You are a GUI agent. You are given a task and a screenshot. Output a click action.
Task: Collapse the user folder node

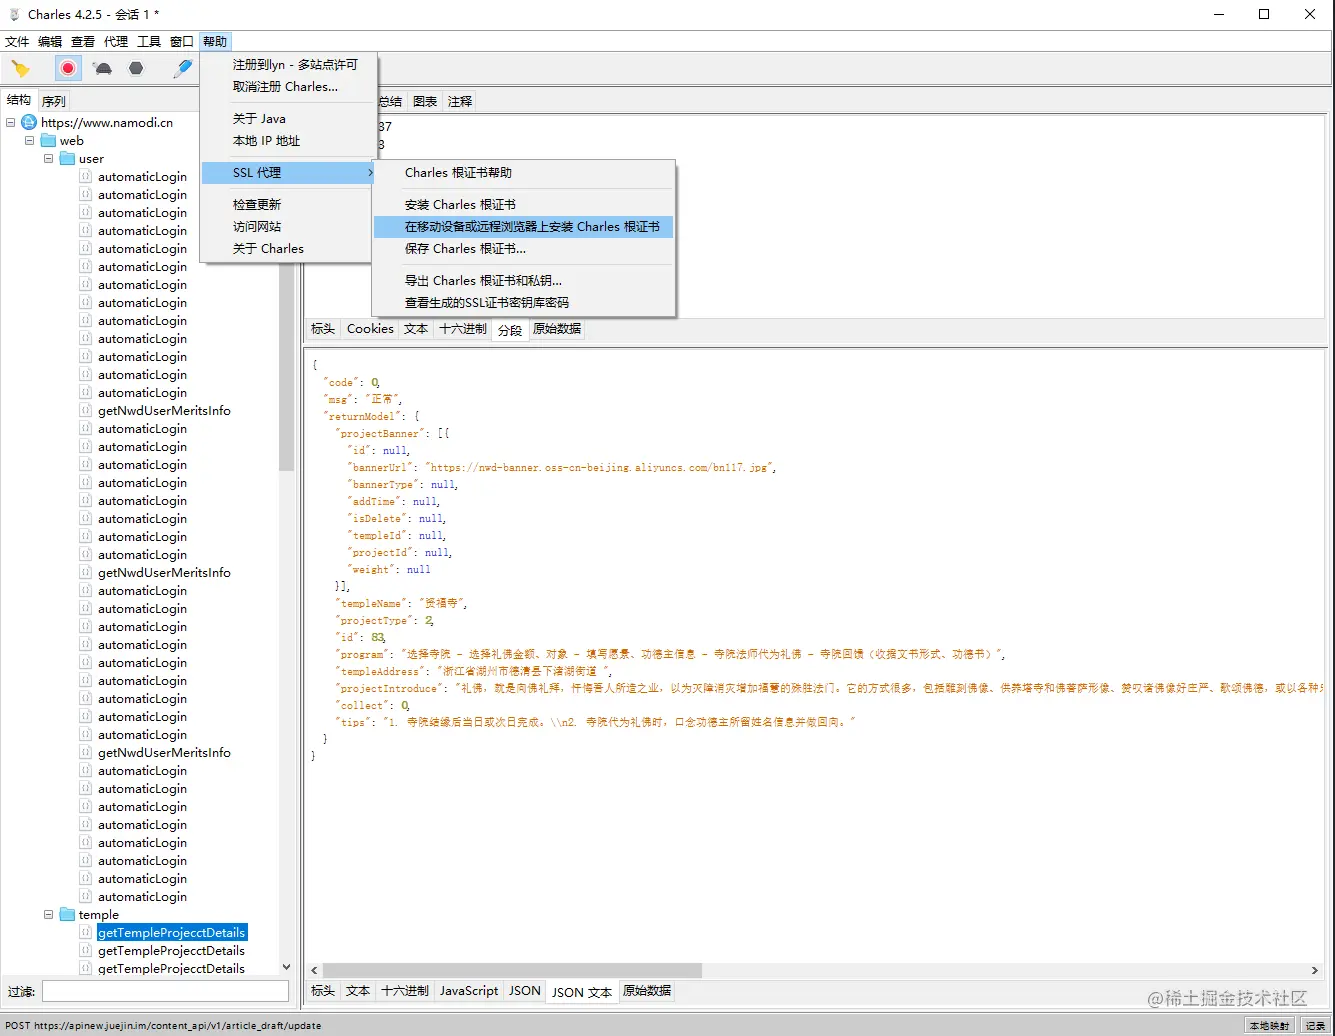tap(48, 159)
